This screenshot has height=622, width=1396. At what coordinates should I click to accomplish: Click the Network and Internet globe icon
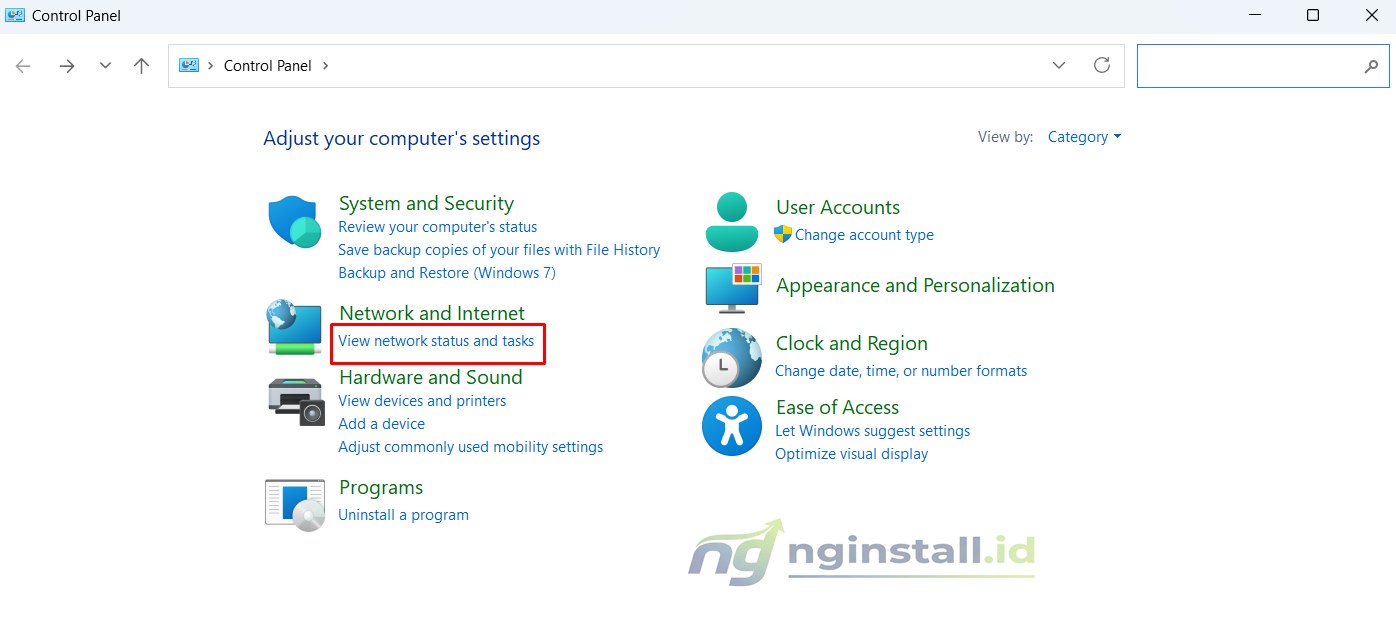coord(293,327)
